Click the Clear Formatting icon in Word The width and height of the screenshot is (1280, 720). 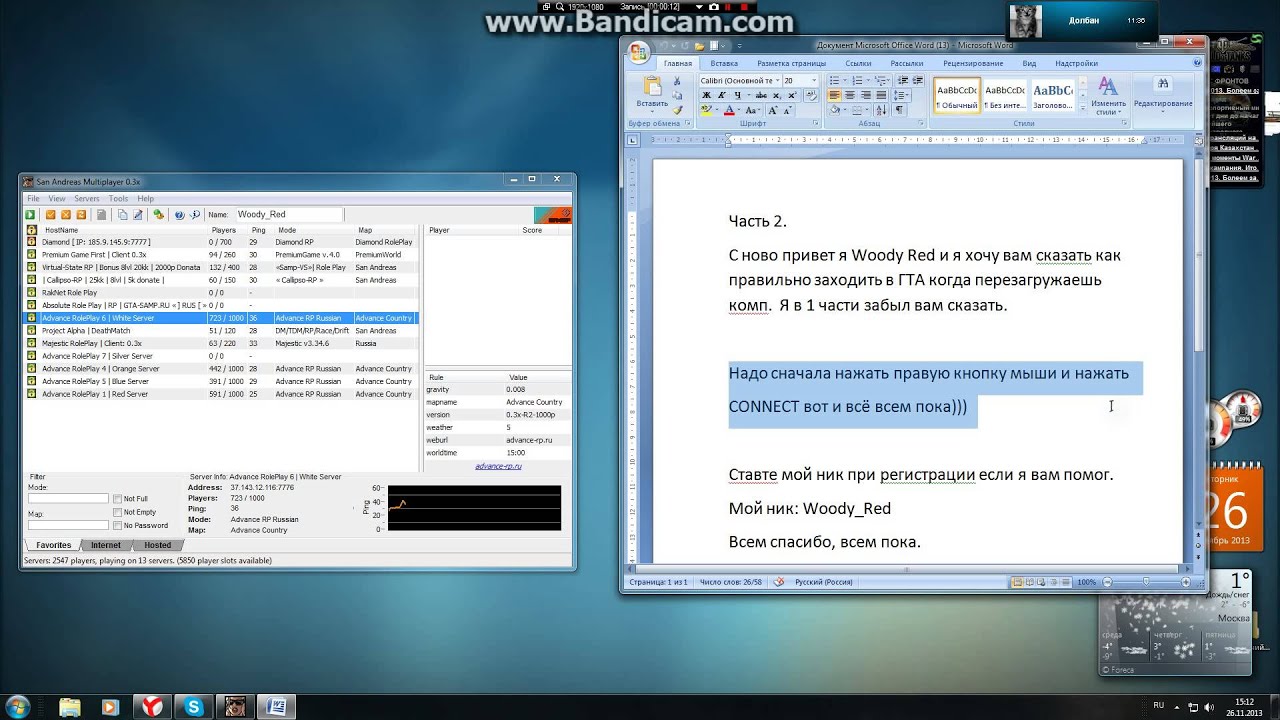point(810,95)
